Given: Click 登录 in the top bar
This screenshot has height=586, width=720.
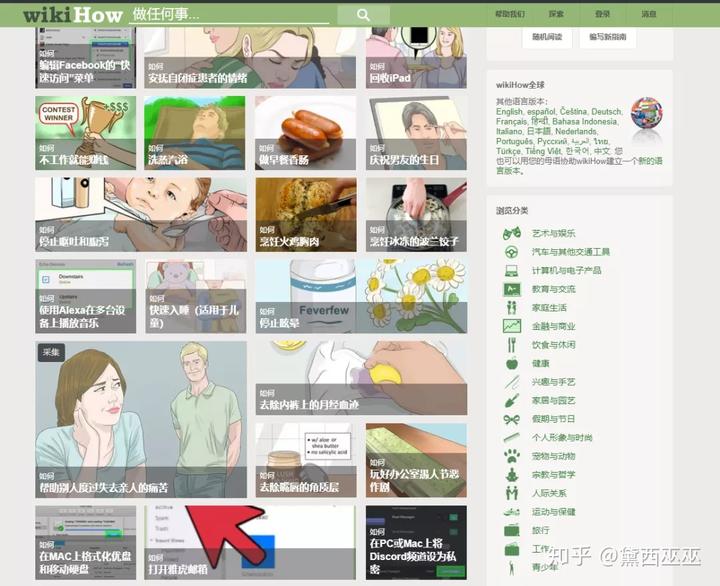Looking at the screenshot, I should click(x=602, y=14).
